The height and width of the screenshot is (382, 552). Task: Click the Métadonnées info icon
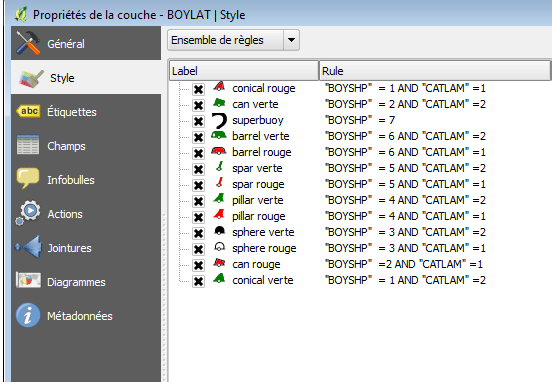click(28, 315)
